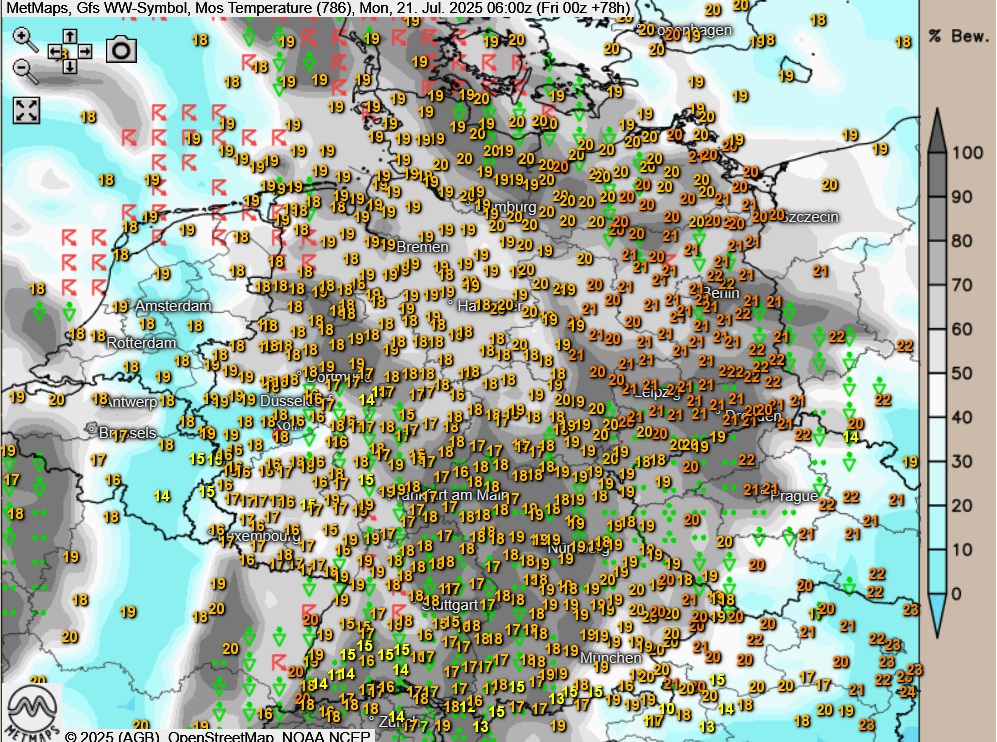Open the NOAA NCEP attribution link
Viewport: 997px width, 742px height.
pyautogui.click(x=326, y=737)
